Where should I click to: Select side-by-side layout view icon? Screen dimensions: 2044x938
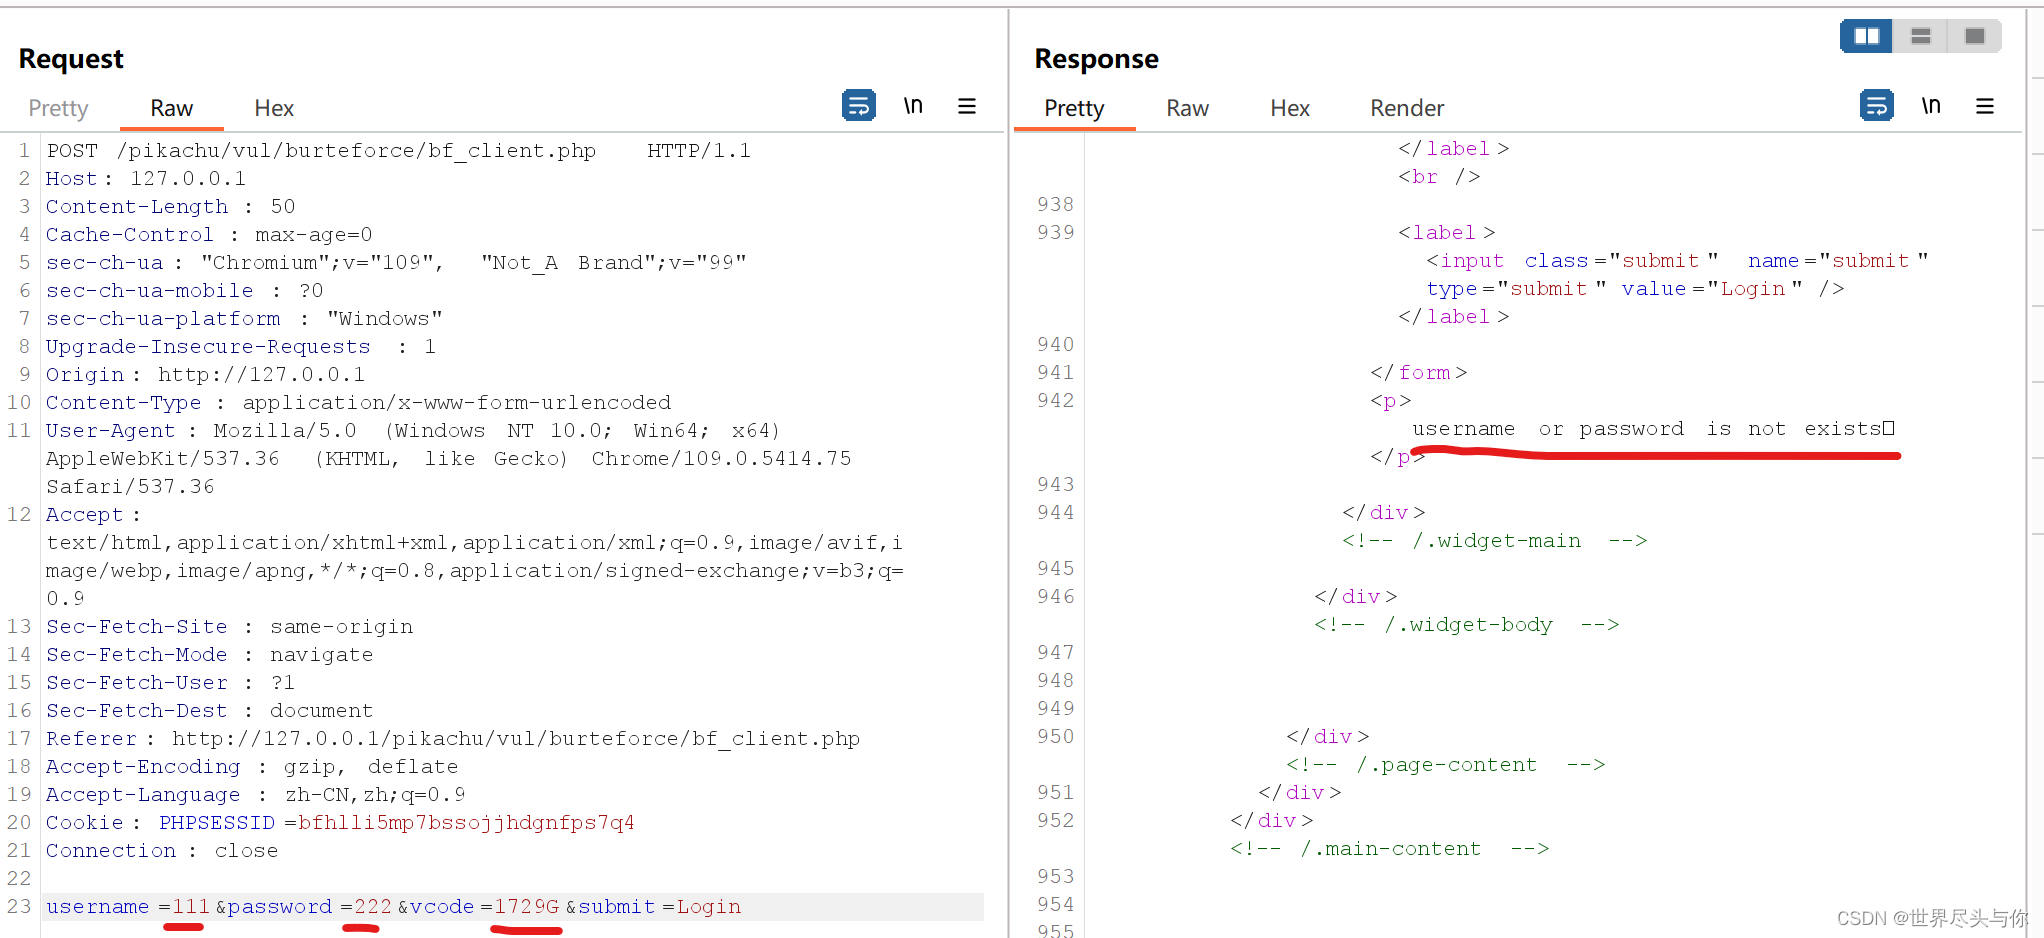click(x=1866, y=36)
